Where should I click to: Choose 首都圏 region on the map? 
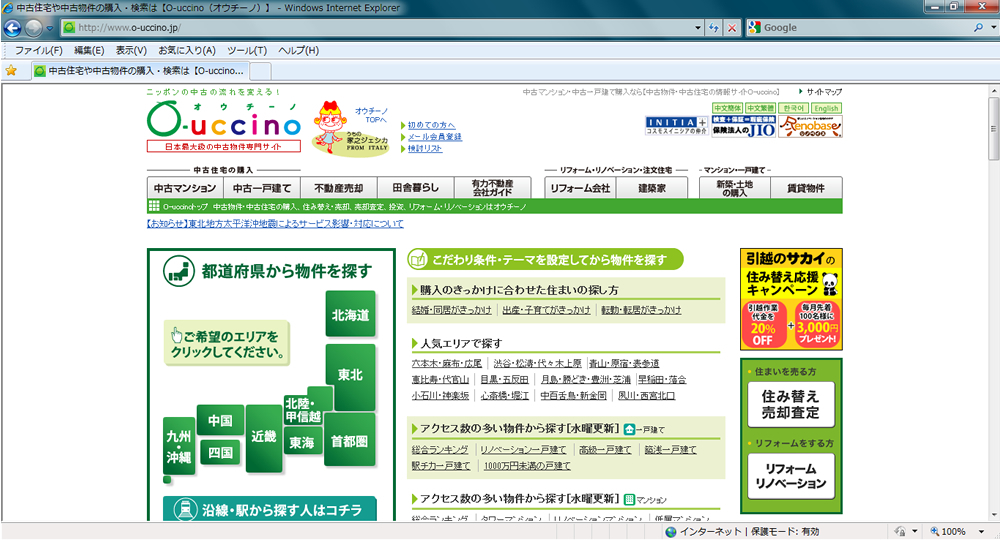(349, 441)
